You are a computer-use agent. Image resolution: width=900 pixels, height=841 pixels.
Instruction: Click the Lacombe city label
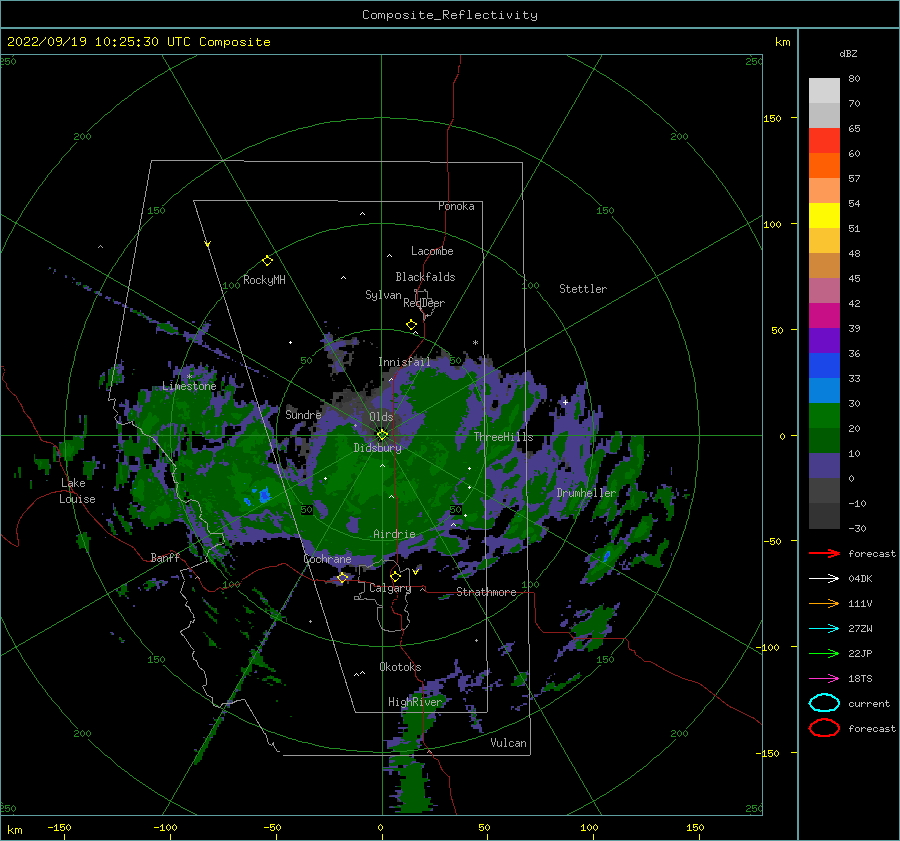(x=432, y=251)
